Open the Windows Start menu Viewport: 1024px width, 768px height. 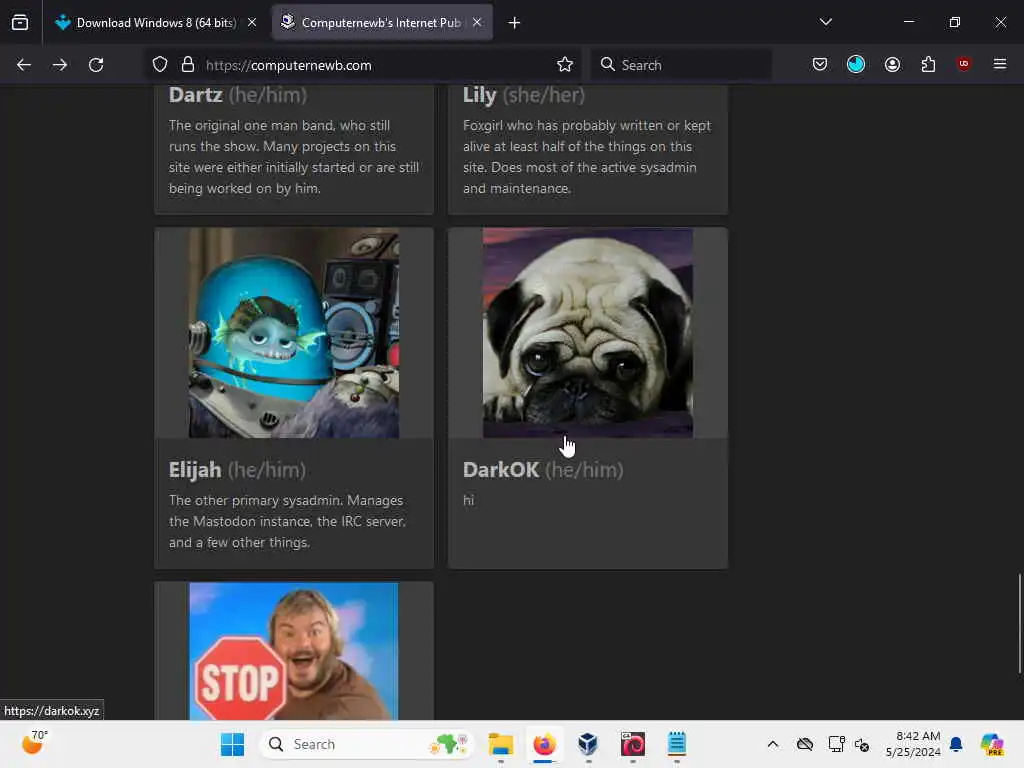[232, 744]
